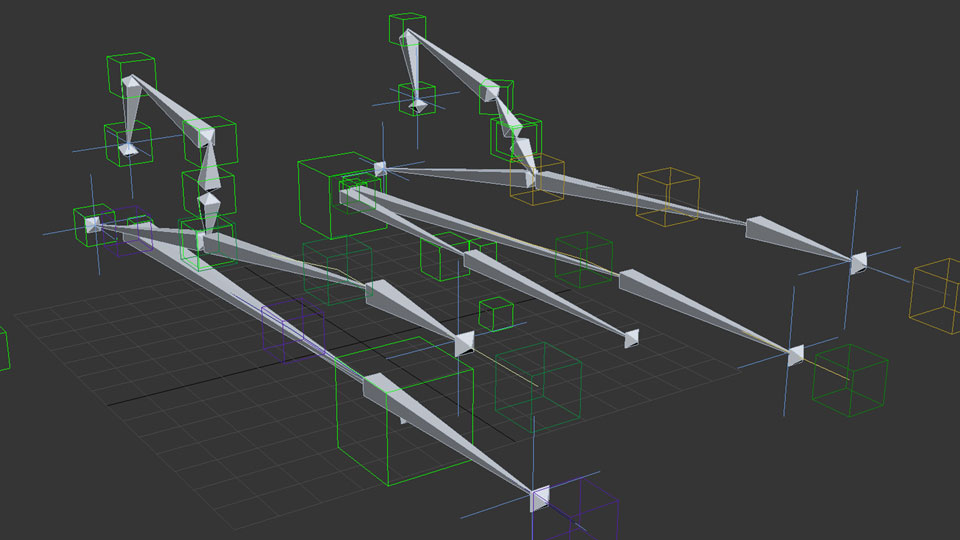960x540 pixels.
Task: Select the green cube atop the far leg chain
Action: (406, 28)
